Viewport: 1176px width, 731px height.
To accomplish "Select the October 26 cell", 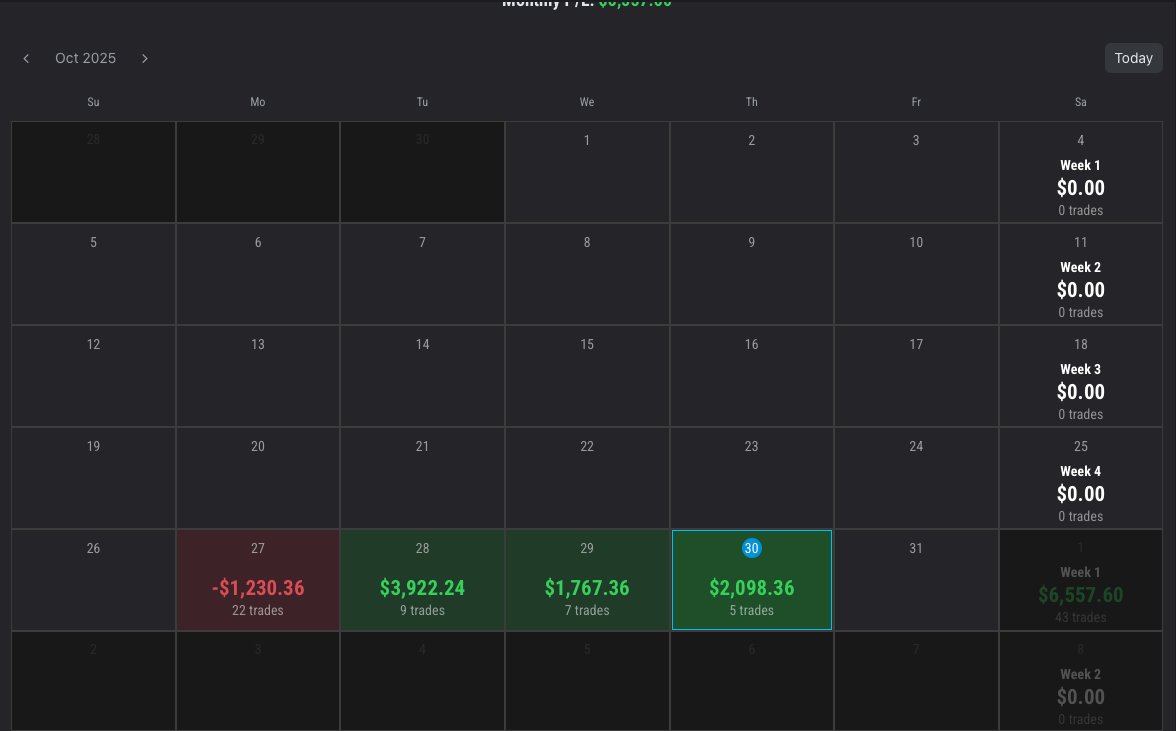I will pos(93,580).
